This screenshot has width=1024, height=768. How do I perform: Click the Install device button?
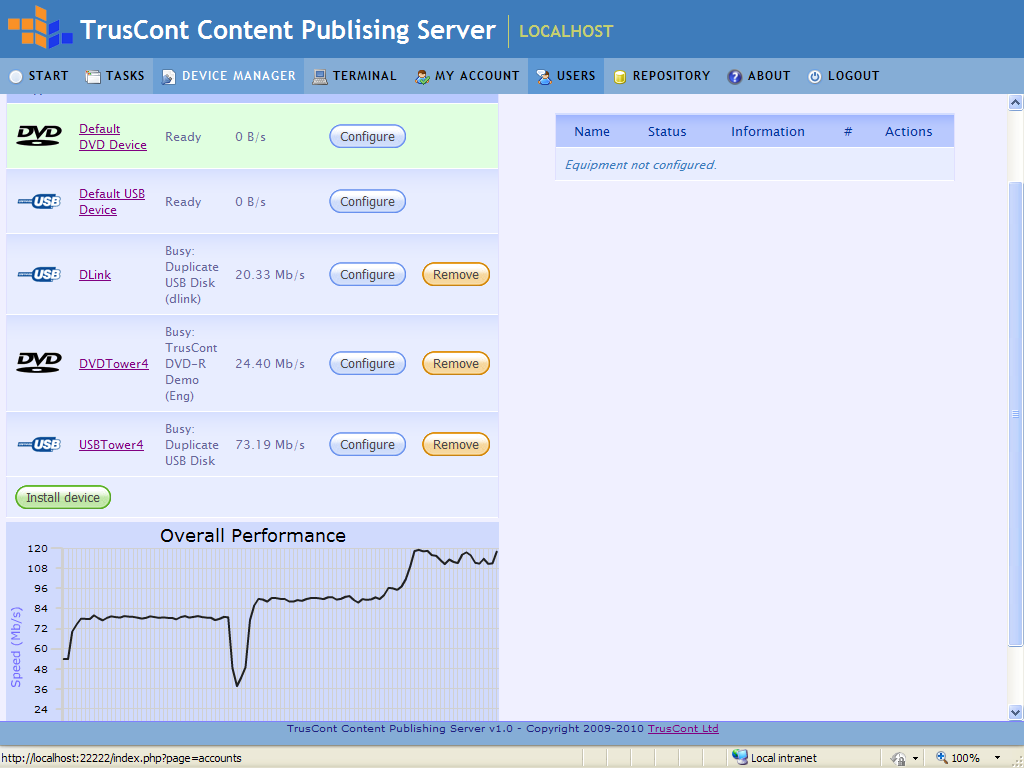(63, 498)
